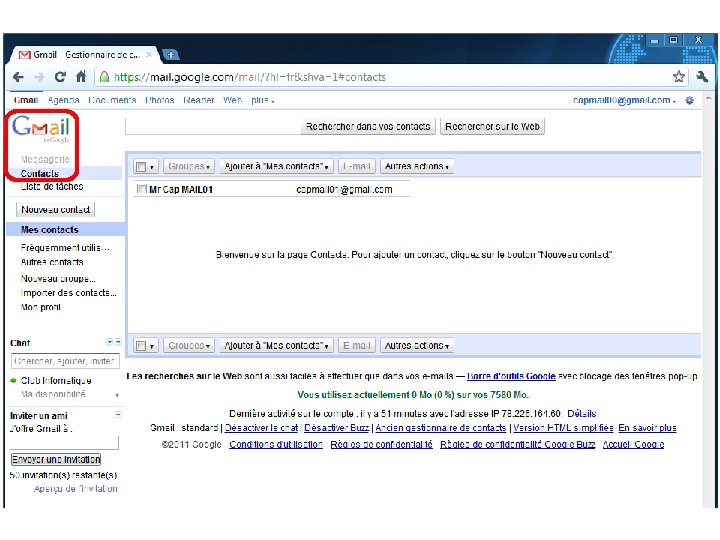Tick the top toolbar select-all checkbox
This screenshot has height=540, width=720.
(x=141, y=166)
